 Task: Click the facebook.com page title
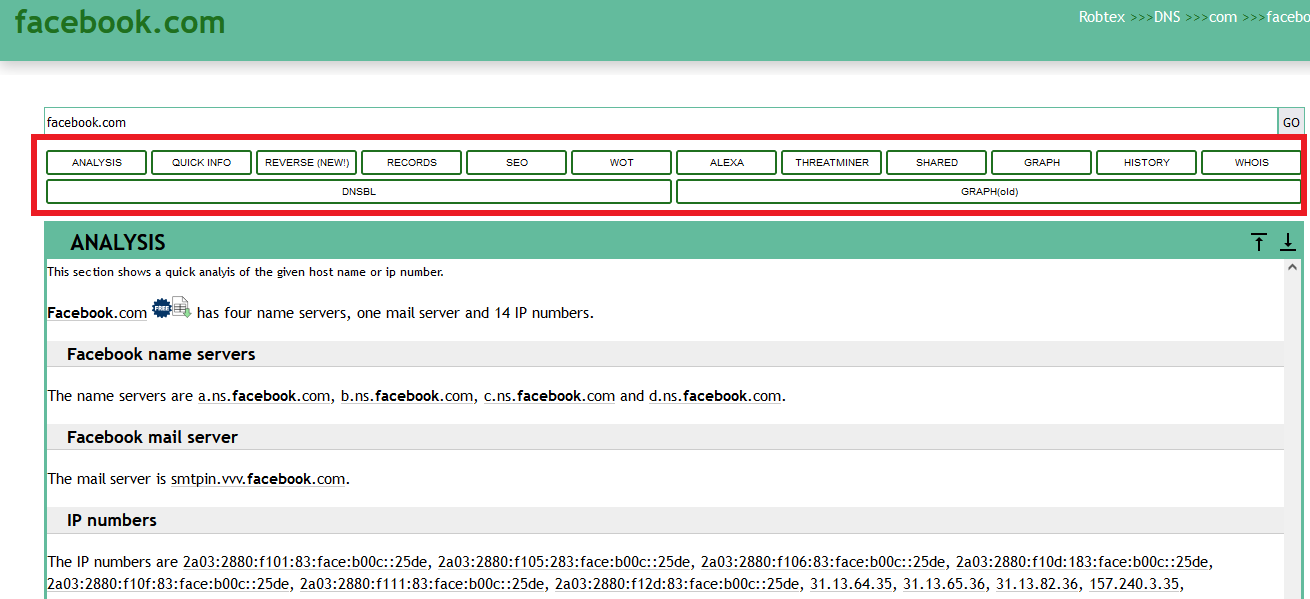(x=120, y=22)
